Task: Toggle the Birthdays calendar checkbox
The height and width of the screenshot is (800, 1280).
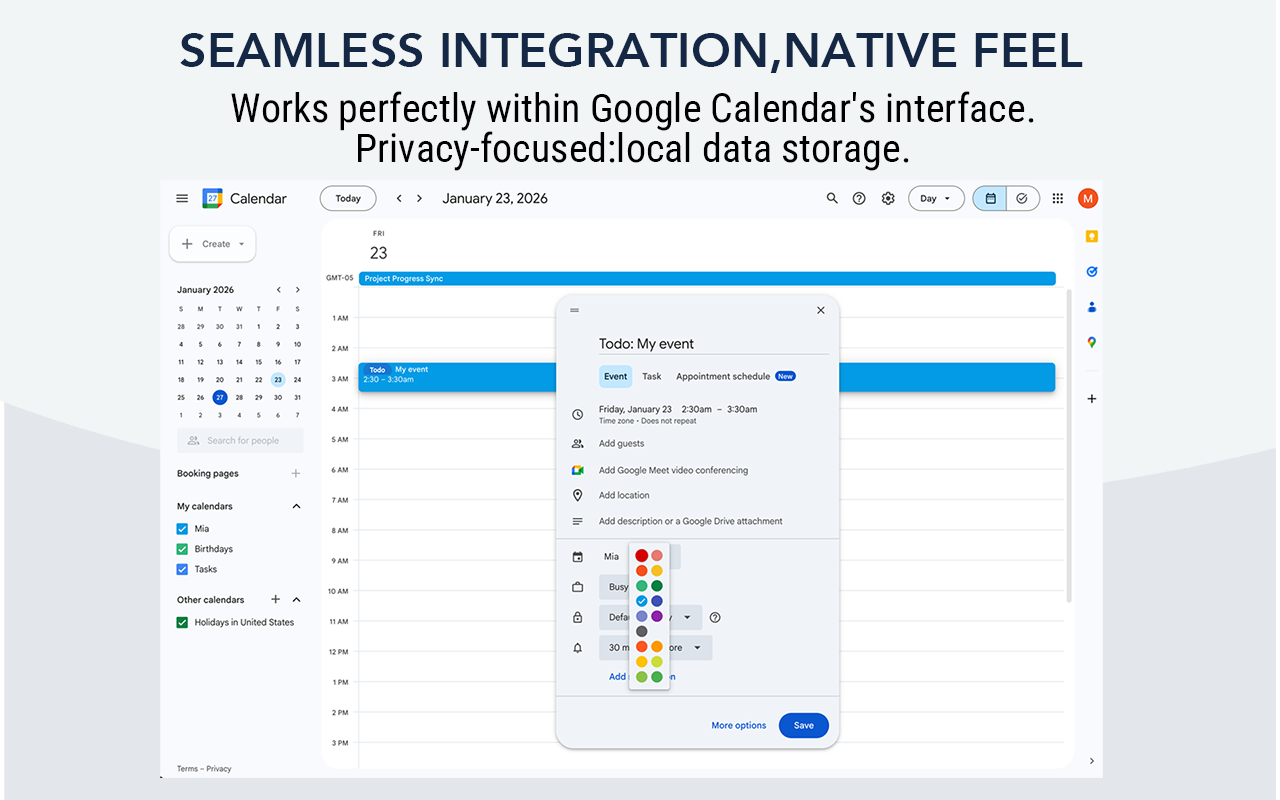Action: (x=182, y=549)
